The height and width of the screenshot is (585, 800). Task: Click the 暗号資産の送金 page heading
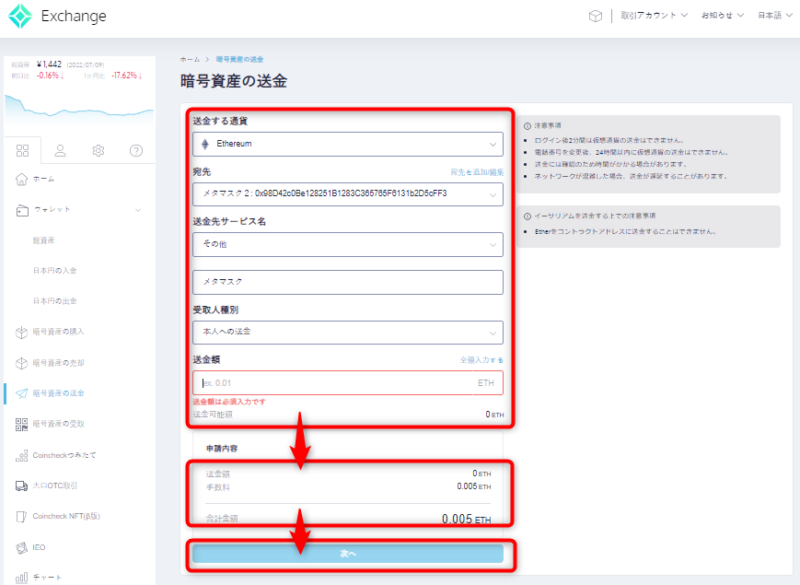(233, 81)
